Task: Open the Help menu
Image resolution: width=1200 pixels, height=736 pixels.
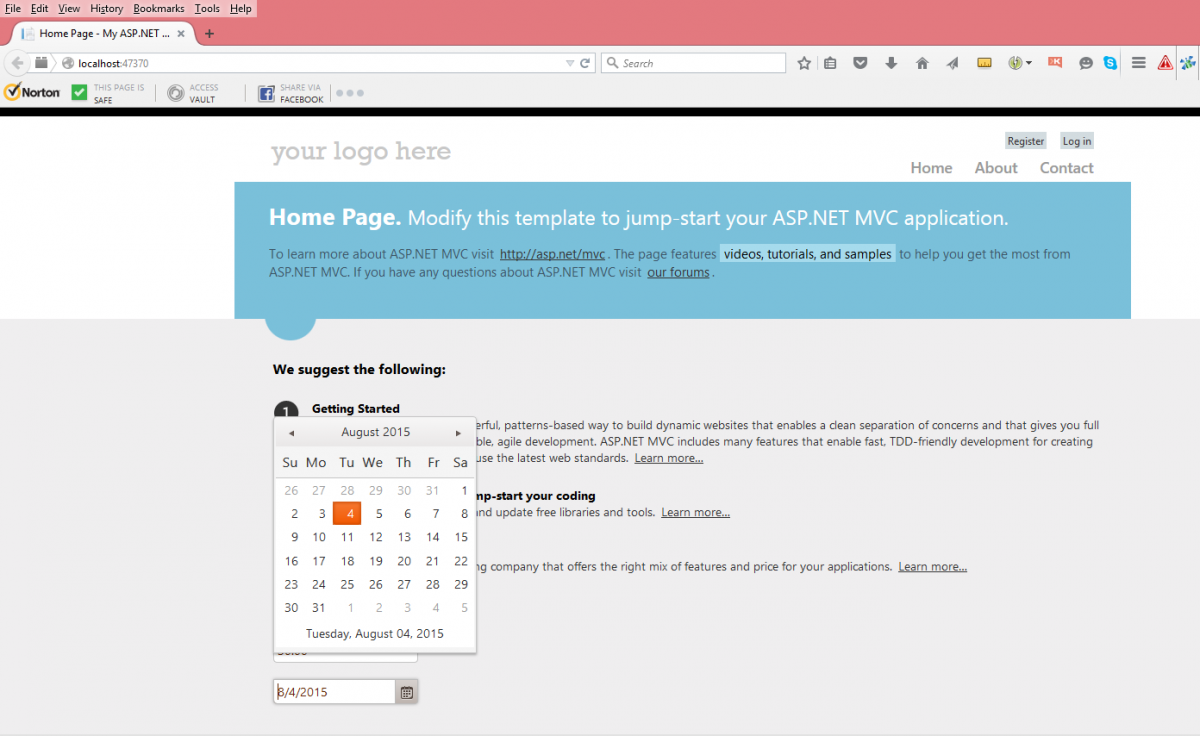Action: pyautogui.click(x=241, y=8)
